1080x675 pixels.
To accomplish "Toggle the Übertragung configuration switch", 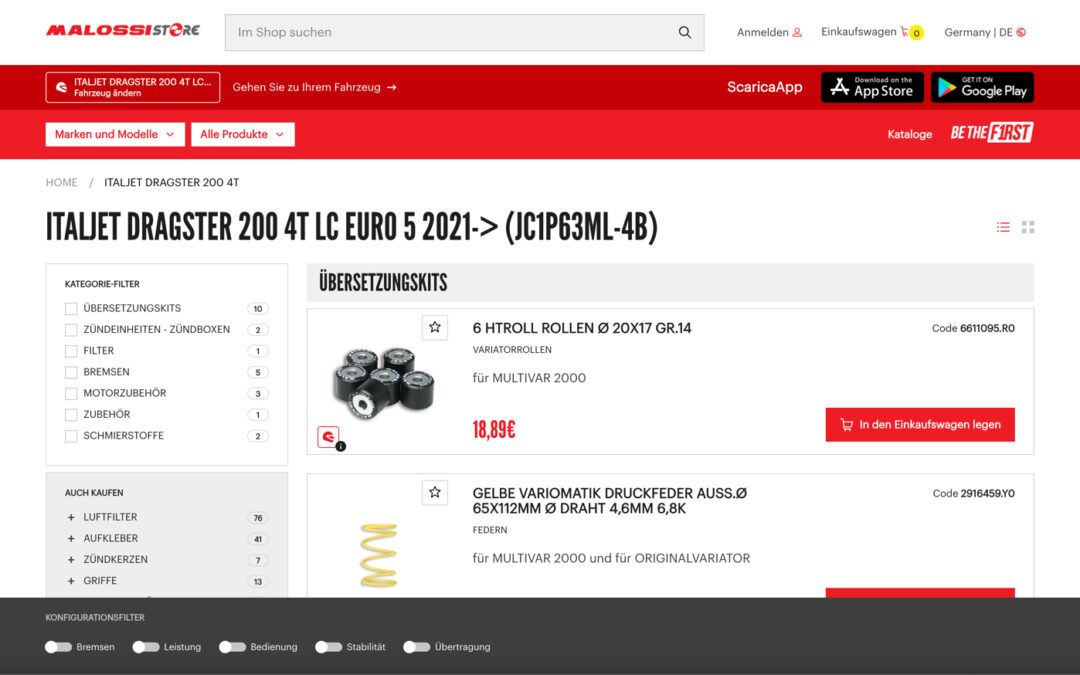I will click(417, 647).
